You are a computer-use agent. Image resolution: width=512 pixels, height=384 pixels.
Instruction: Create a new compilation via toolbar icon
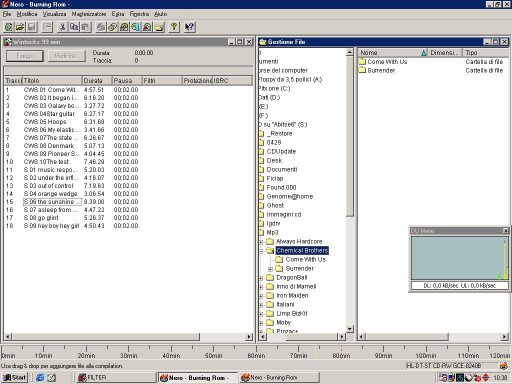pos(9,27)
